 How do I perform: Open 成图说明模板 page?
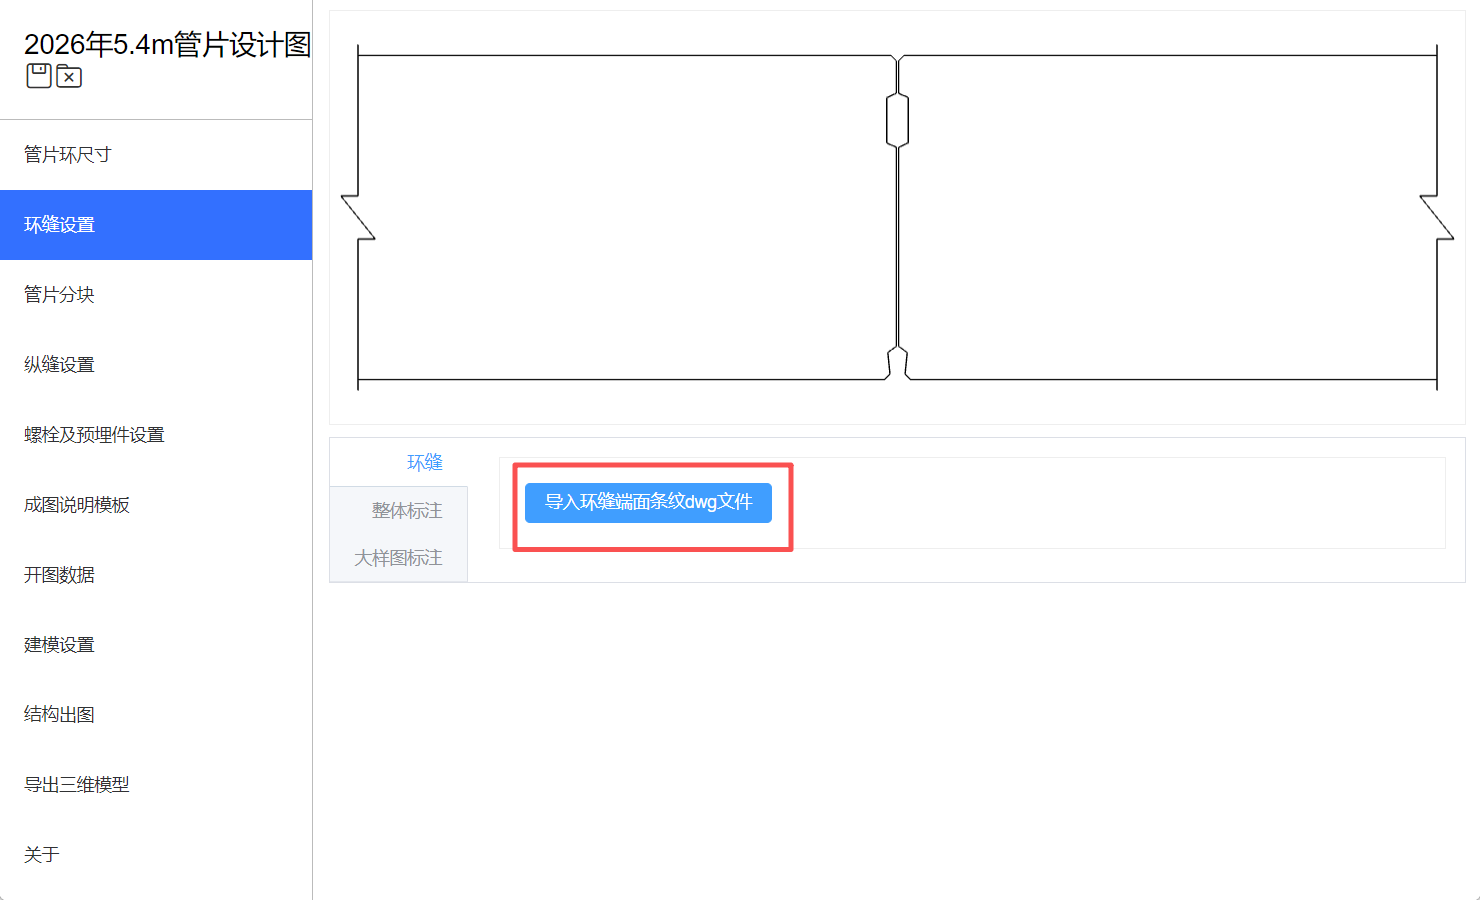click(77, 505)
